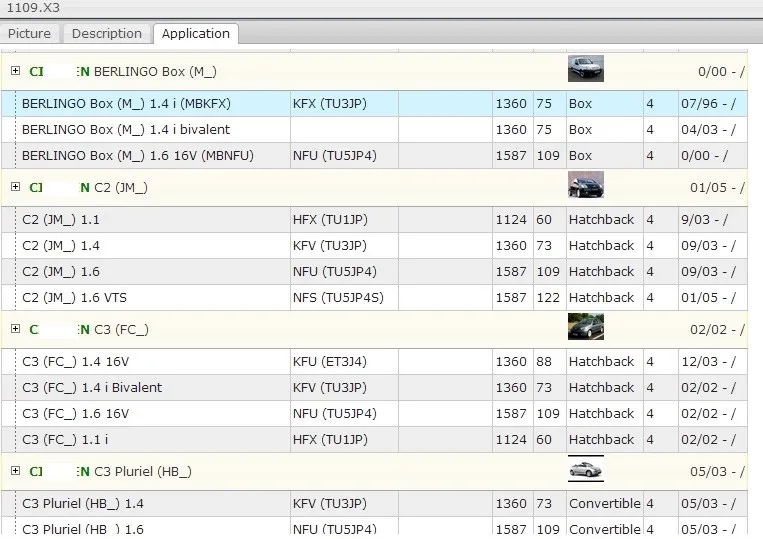This screenshot has width=763, height=539.
Task: Select the C3 (FC_) 1.6 16V row
Action: (x=374, y=413)
